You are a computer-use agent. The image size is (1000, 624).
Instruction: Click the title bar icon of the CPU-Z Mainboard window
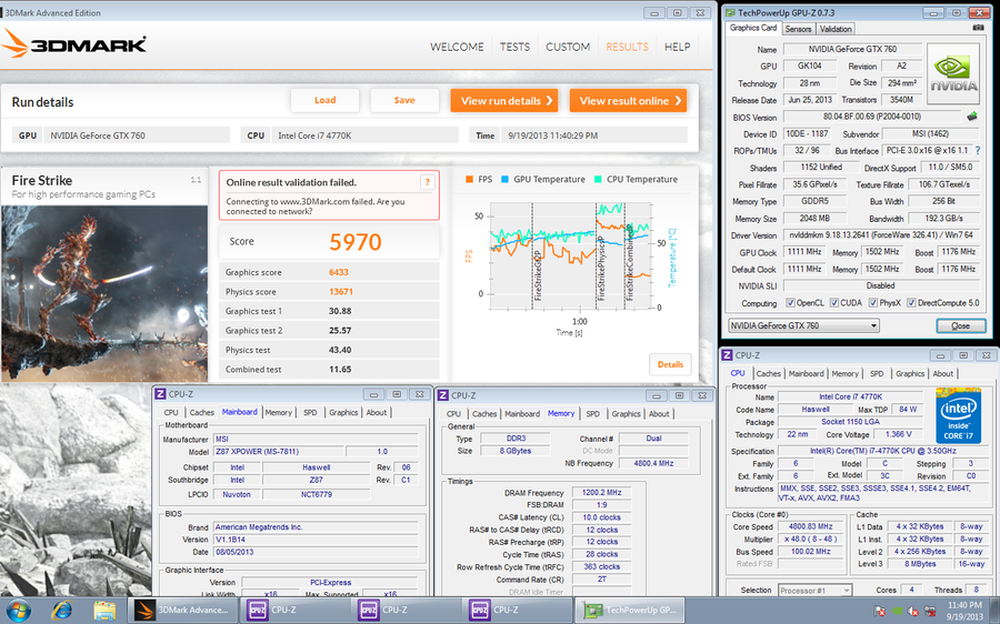(161, 394)
